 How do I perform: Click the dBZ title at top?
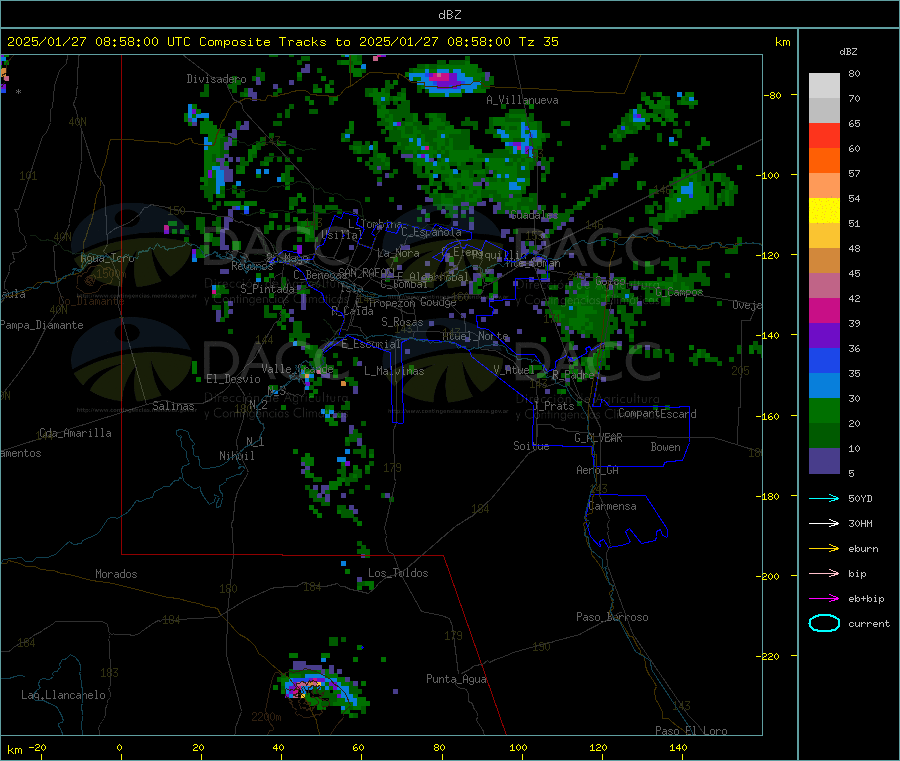449,15
